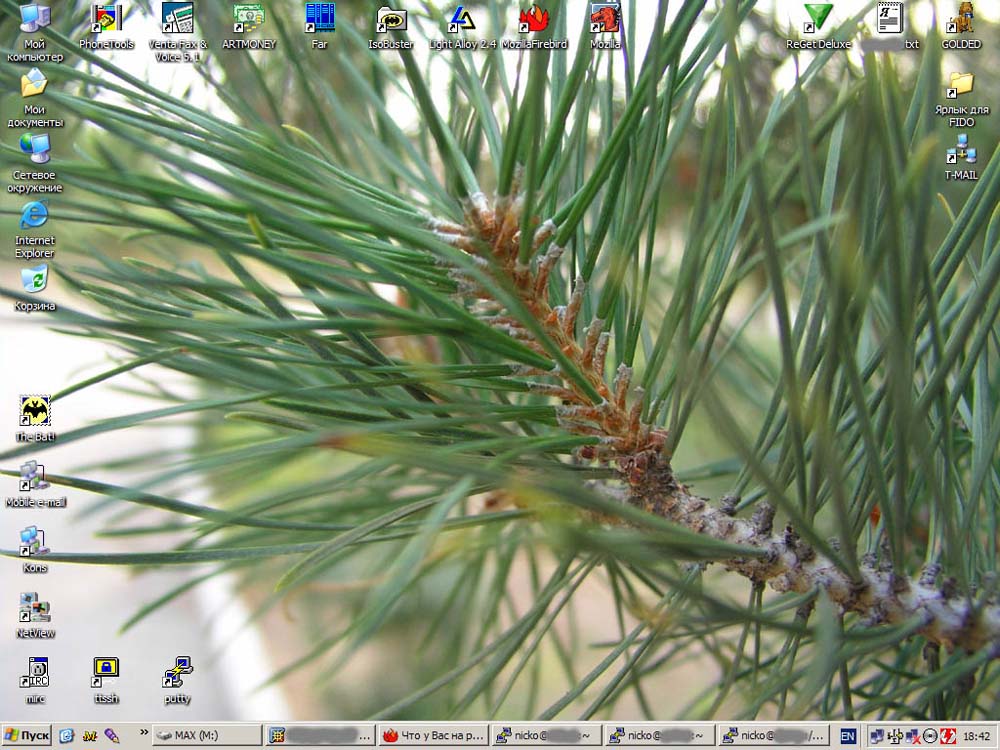Image resolution: width=1000 pixels, height=750 pixels.
Task: Expand the quick launch overflow chevron
Action: tap(143, 734)
